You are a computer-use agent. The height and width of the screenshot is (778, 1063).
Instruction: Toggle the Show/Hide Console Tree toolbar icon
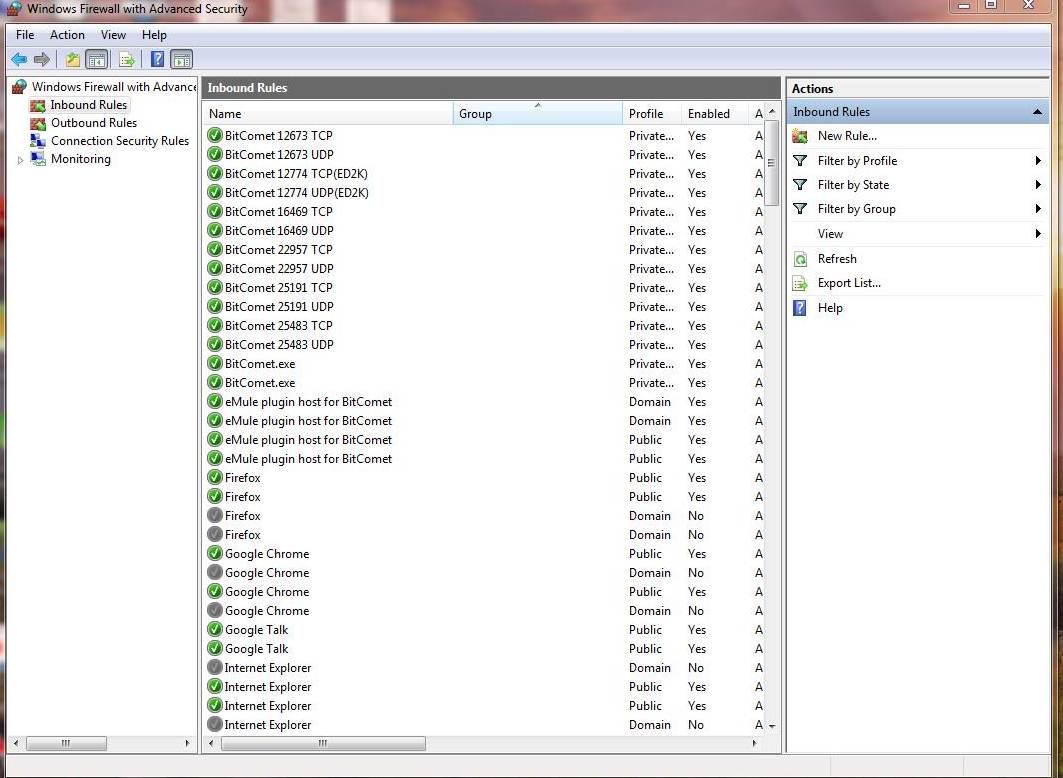[97, 60]
